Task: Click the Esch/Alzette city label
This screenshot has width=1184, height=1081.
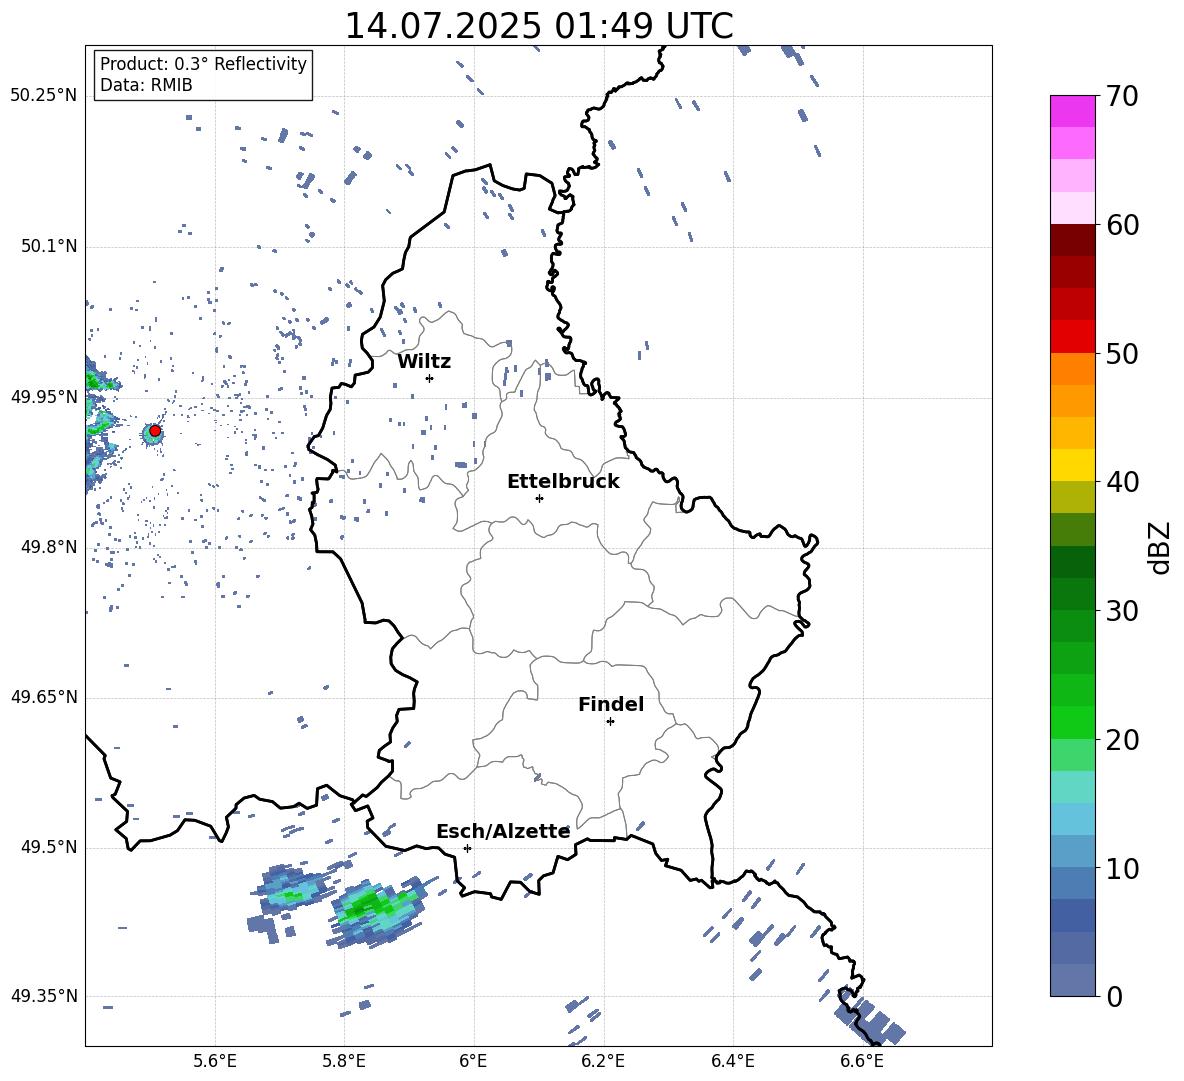Action: 503,831
